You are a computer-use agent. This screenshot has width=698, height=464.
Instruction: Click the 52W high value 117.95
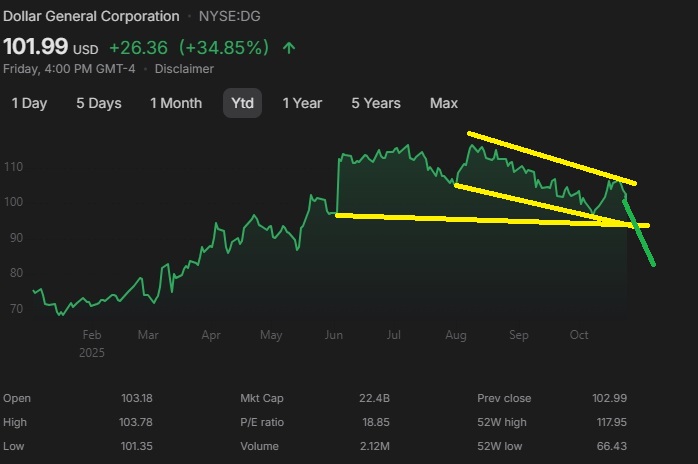612,422
